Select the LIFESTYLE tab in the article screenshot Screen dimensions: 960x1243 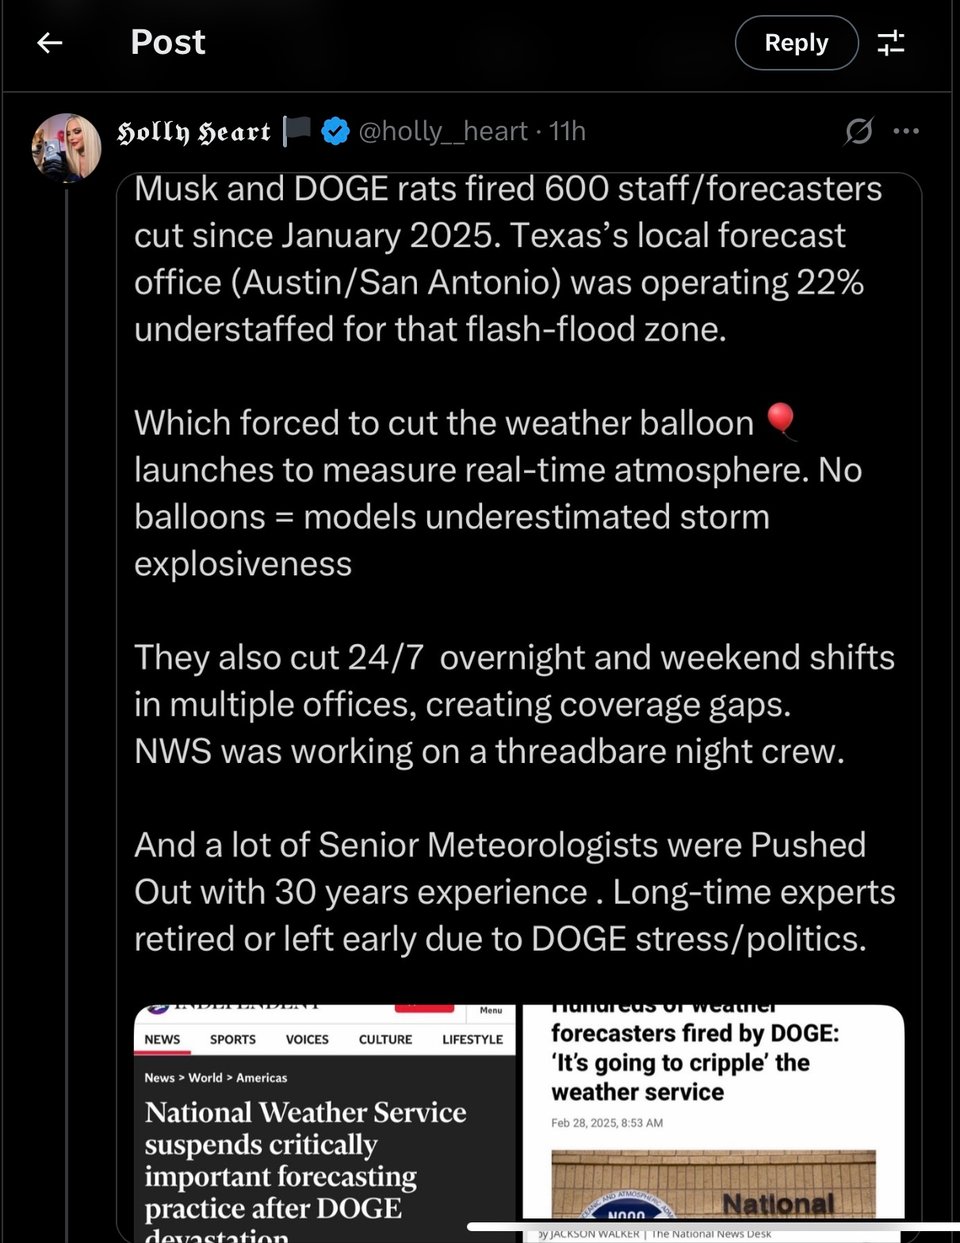click(x=471, y=1039)
